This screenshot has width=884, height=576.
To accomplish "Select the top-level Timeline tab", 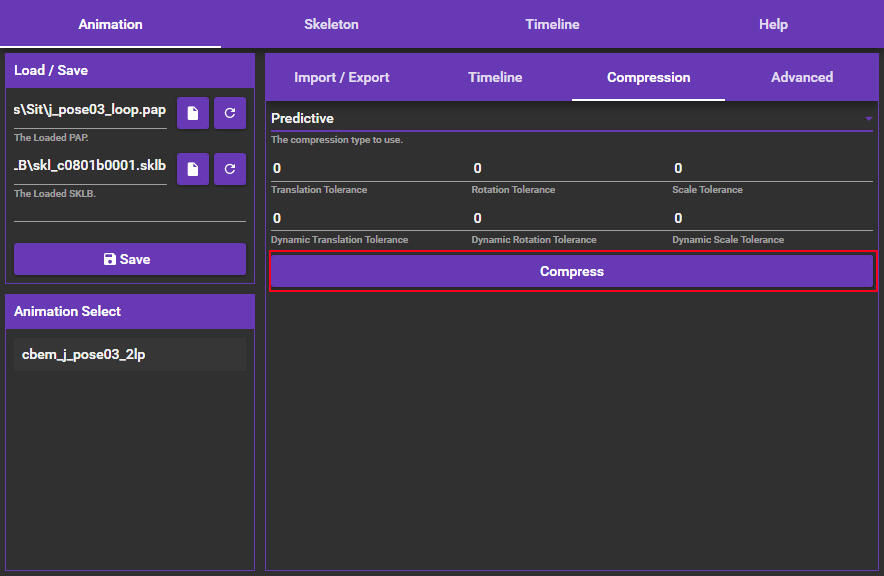I will point(552,24).
